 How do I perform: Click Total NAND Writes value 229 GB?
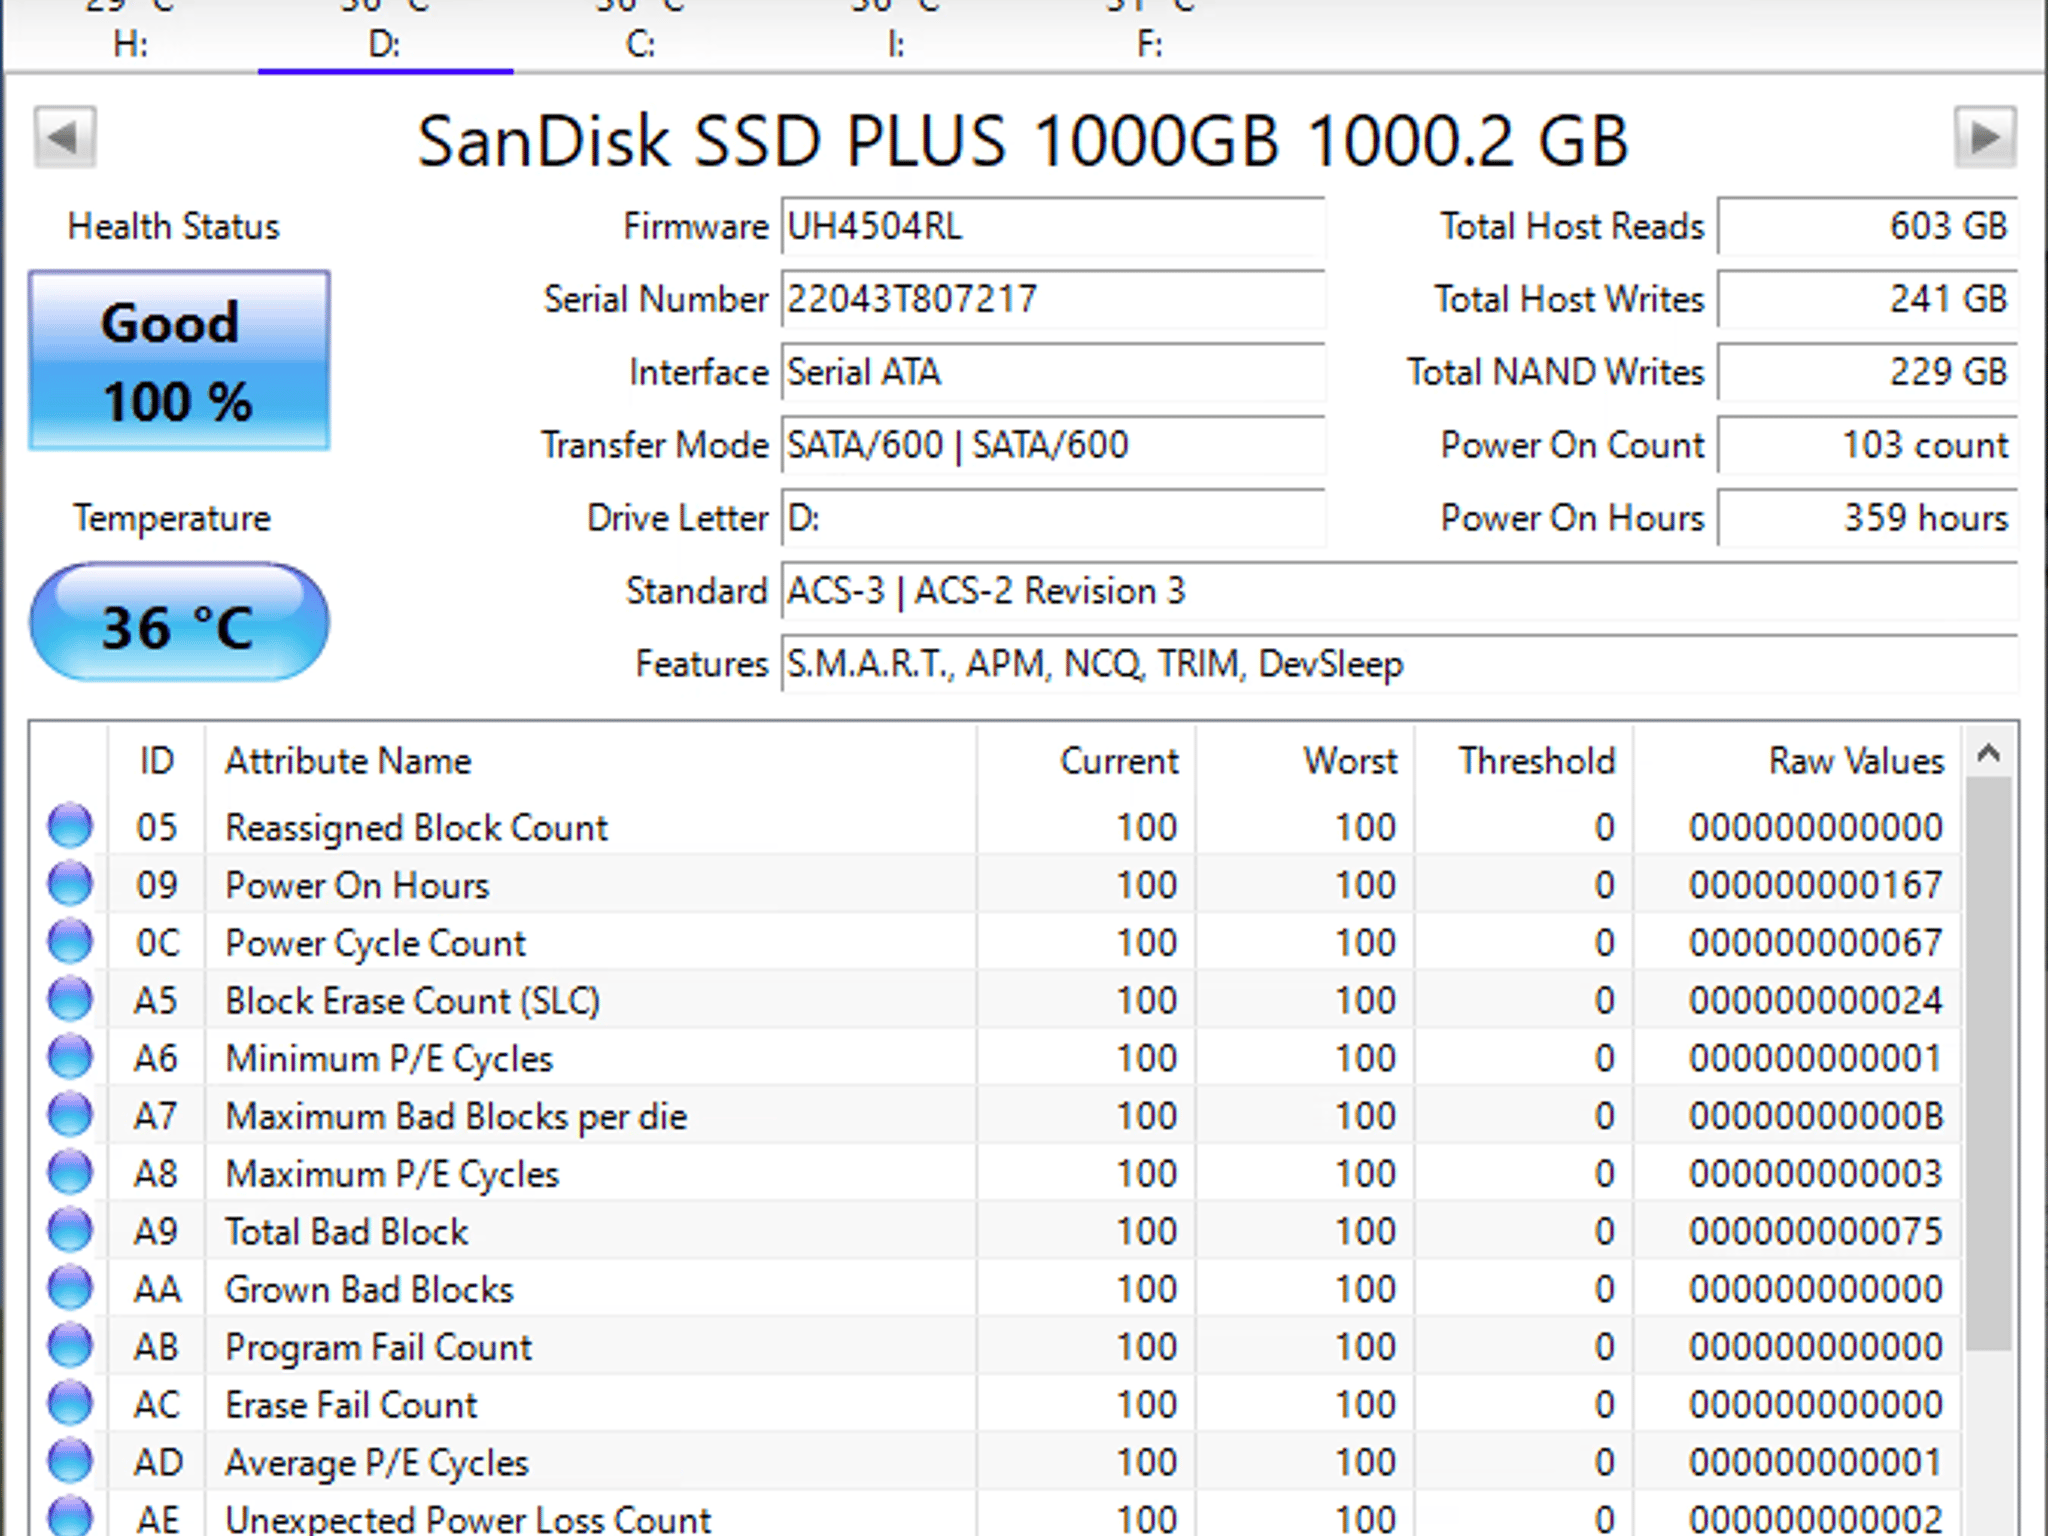[x=1868, y=373]
